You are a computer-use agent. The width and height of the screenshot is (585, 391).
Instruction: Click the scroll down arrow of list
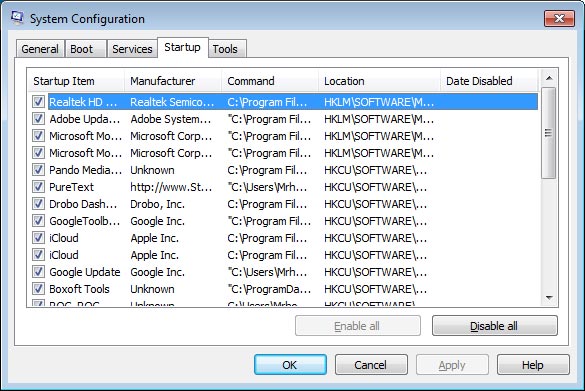coord(548,298)
